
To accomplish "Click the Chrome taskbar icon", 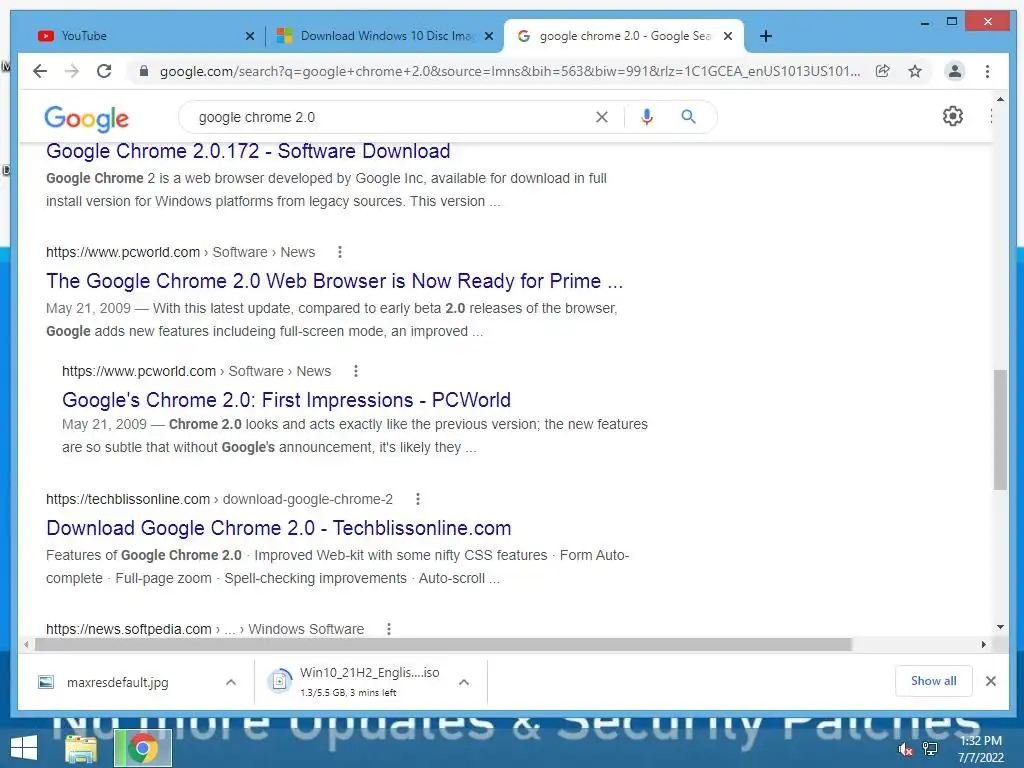I will click(142, 748).
